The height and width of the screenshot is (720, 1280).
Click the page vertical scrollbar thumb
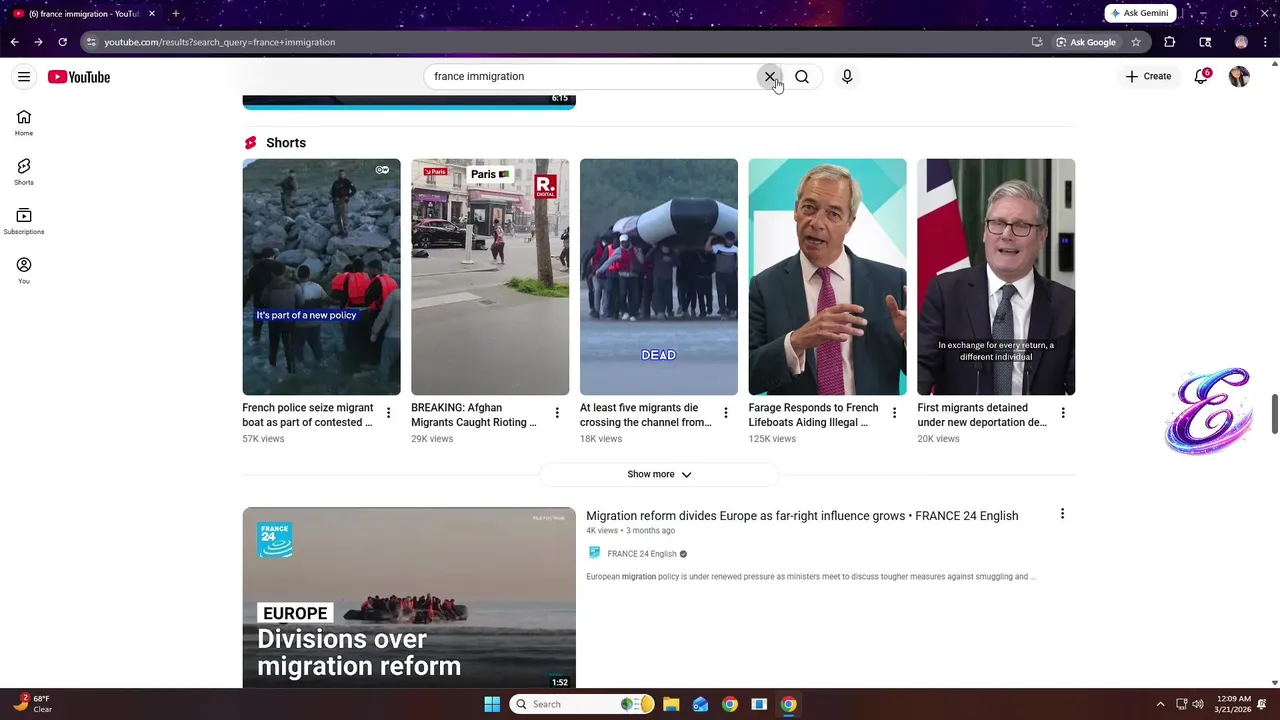point(1275,414)
